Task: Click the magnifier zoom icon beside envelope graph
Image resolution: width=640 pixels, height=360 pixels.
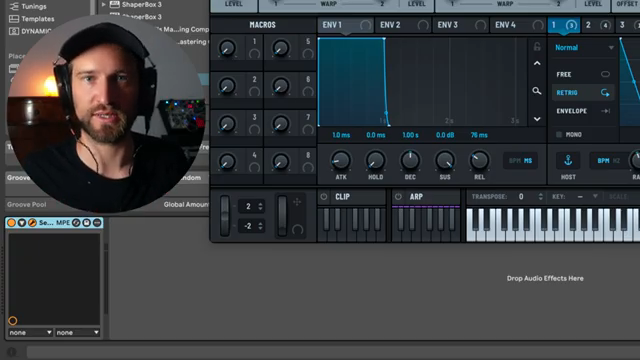Action: tap(537, 91)
